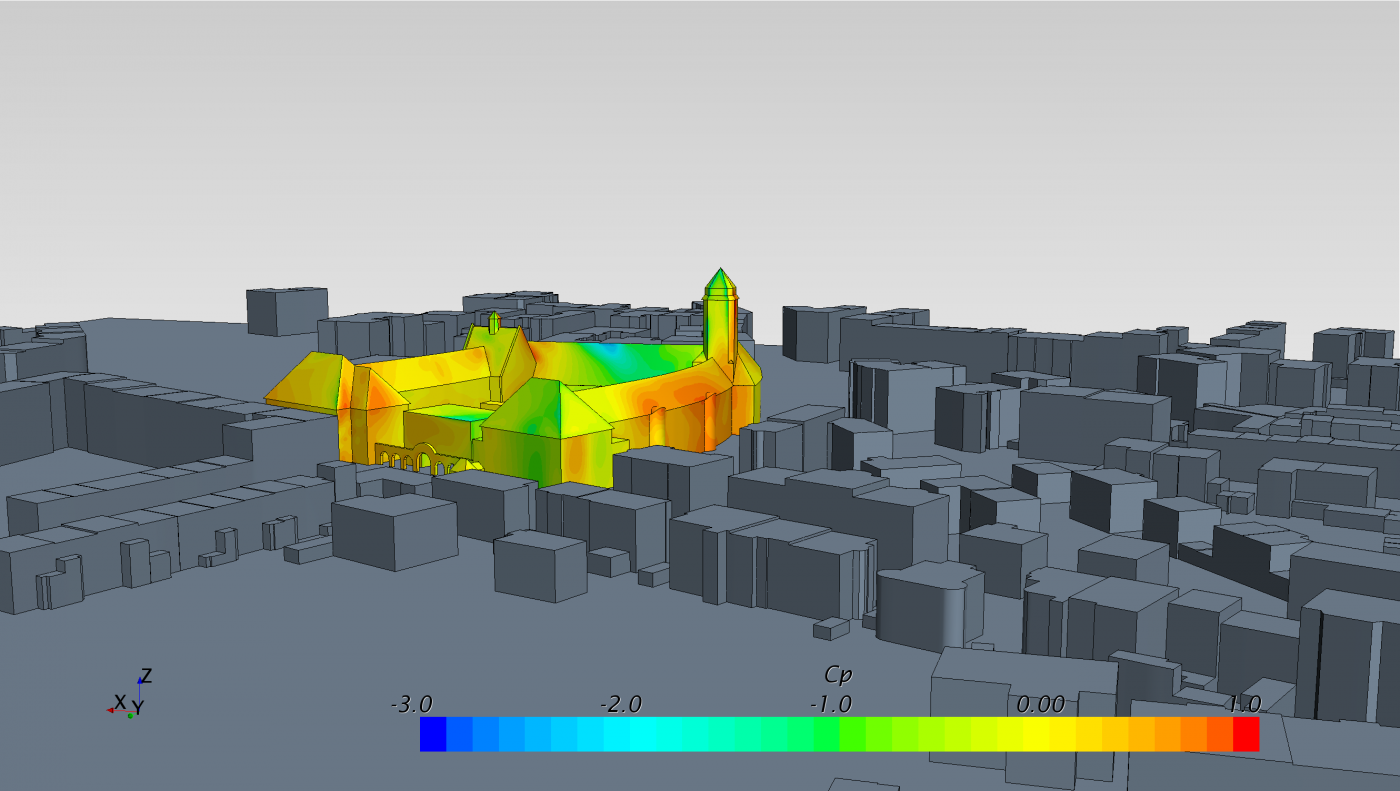Pick the yellow segment of the Cp color bar
Image resolution: width=1400 pixels, height=791 pixels.
1040,734
